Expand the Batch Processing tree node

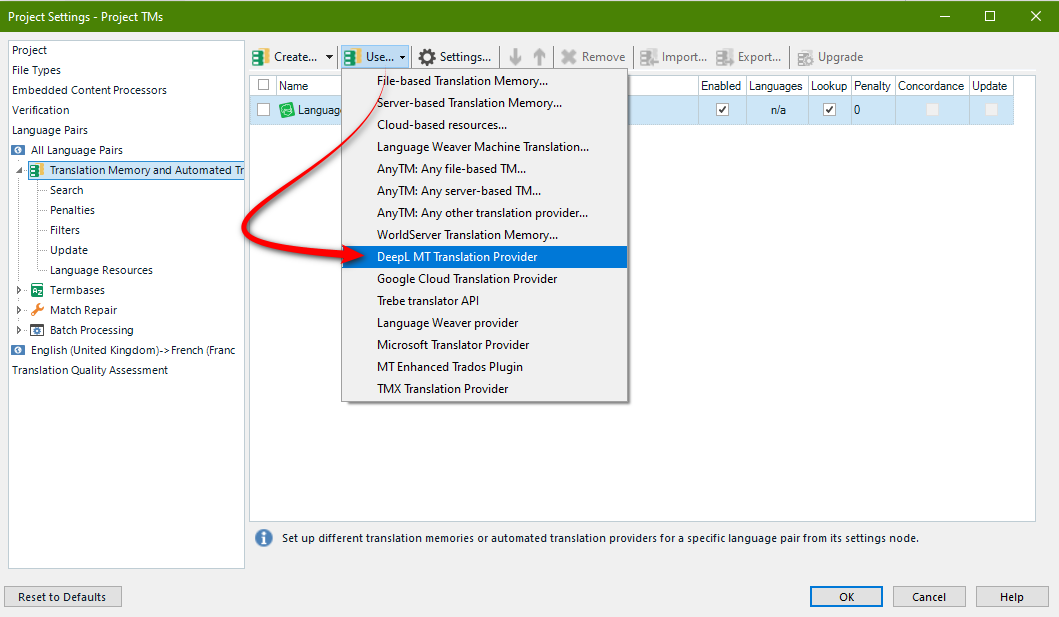(x=19, y=330)
